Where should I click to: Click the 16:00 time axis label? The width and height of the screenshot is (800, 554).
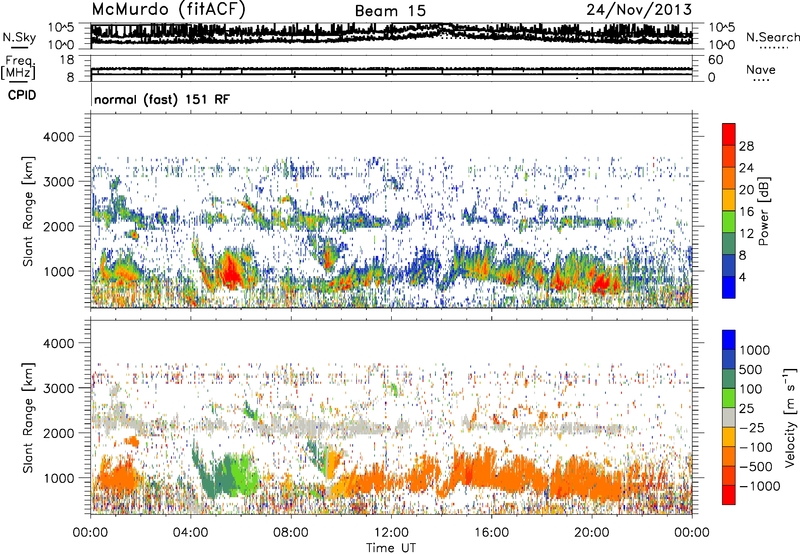coord(491,533)
